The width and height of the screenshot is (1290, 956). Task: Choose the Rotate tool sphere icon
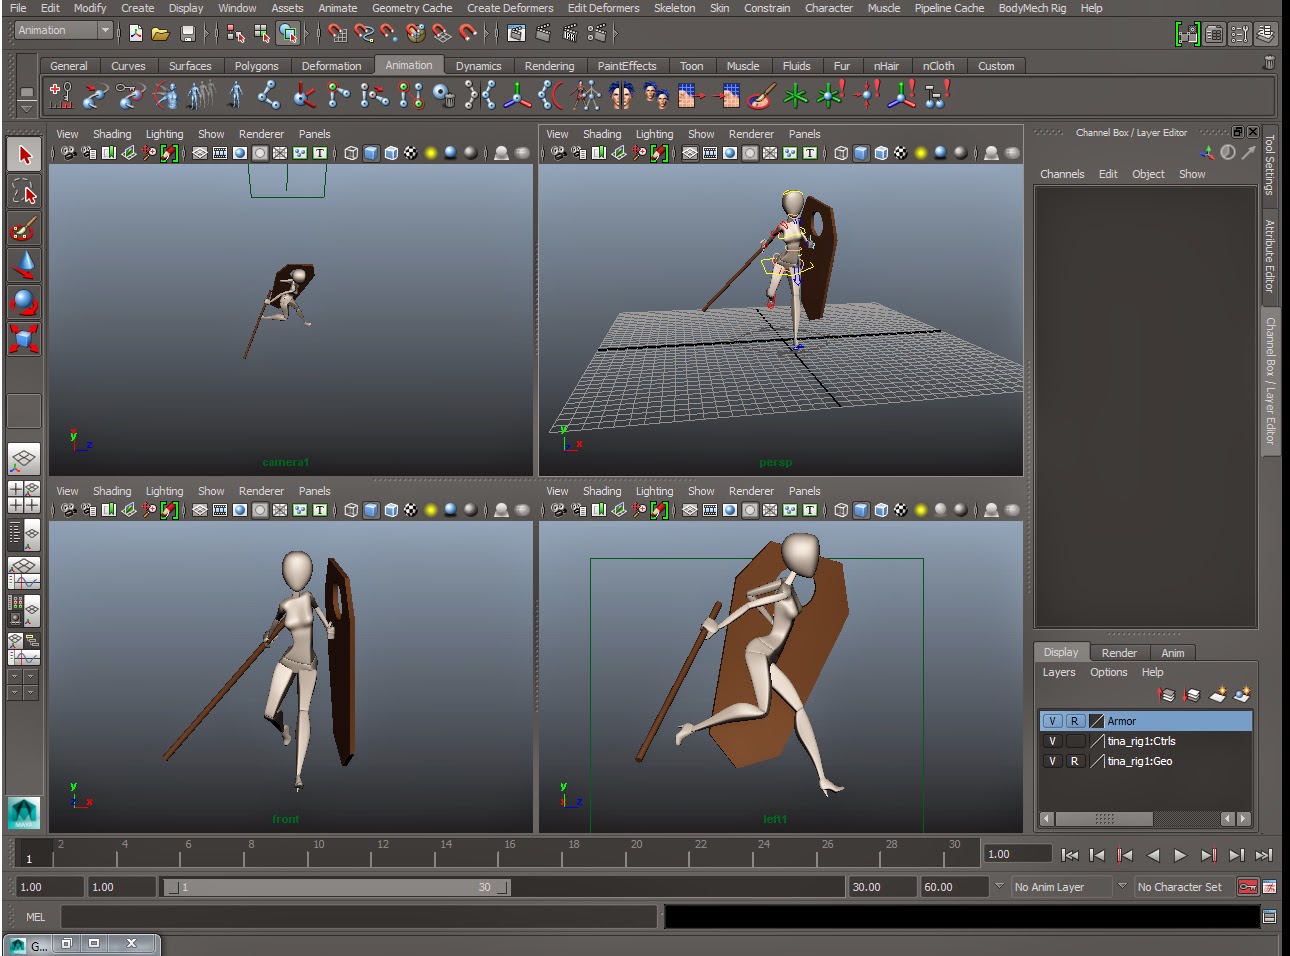(24, 302)
